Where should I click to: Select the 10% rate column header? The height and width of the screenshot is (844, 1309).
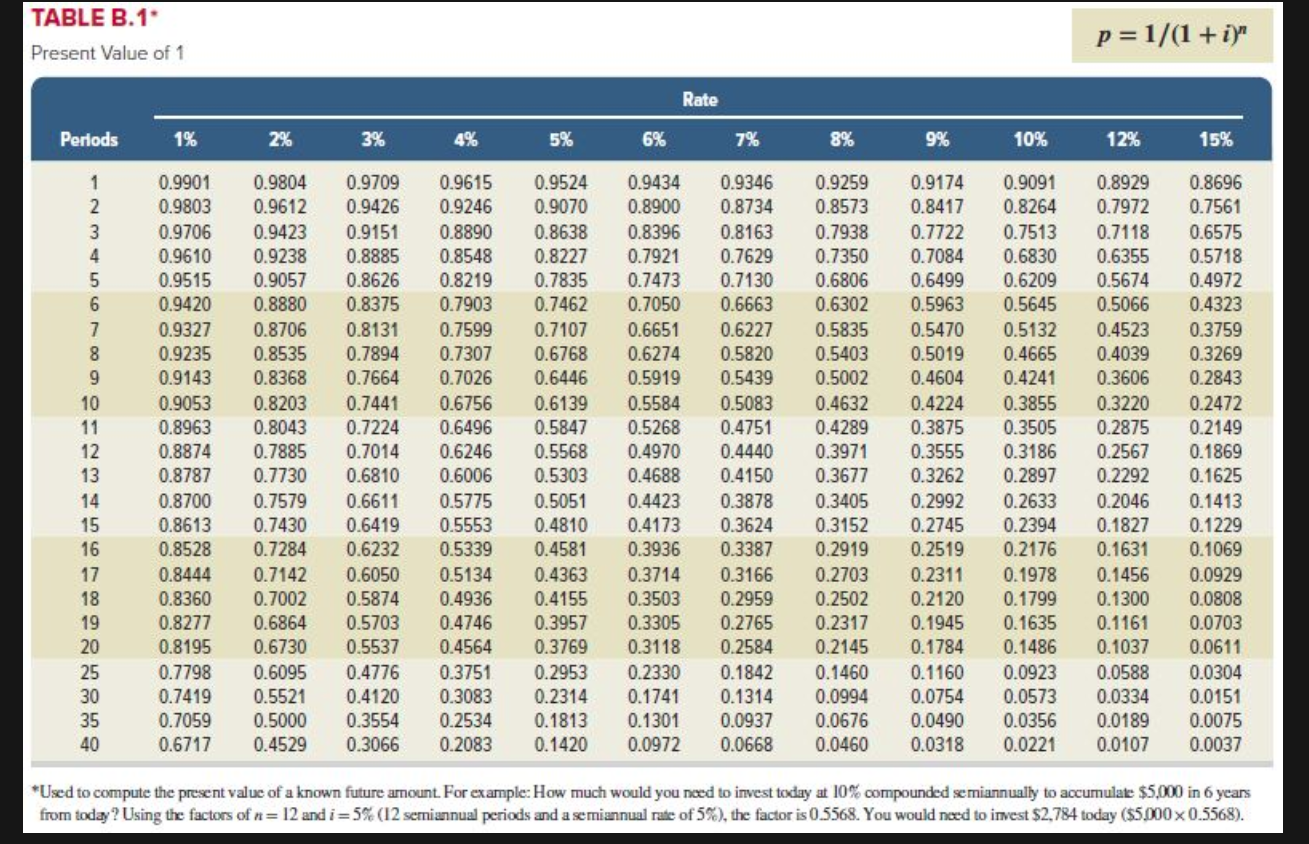tap(1030, 140)
